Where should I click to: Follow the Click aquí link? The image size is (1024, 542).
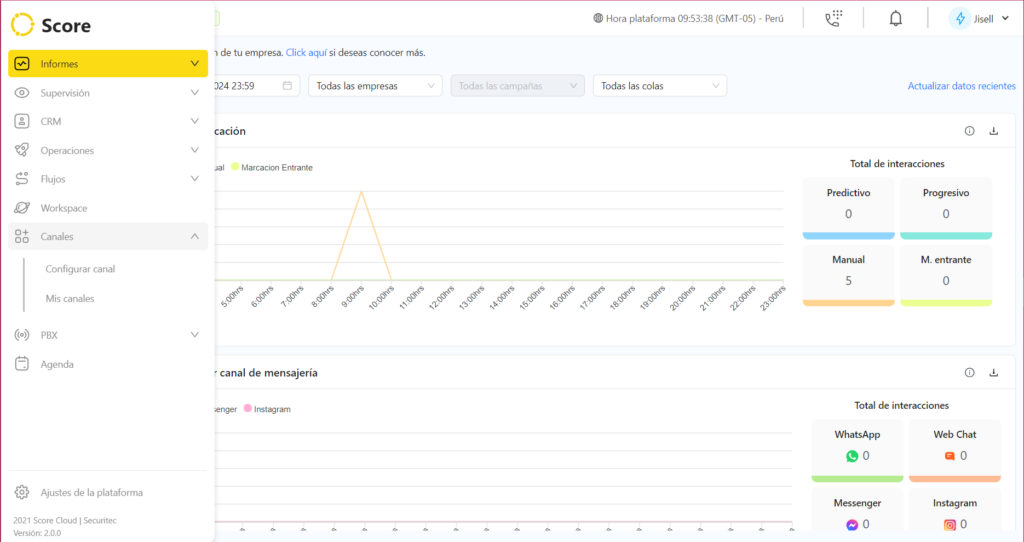(306, 52)
